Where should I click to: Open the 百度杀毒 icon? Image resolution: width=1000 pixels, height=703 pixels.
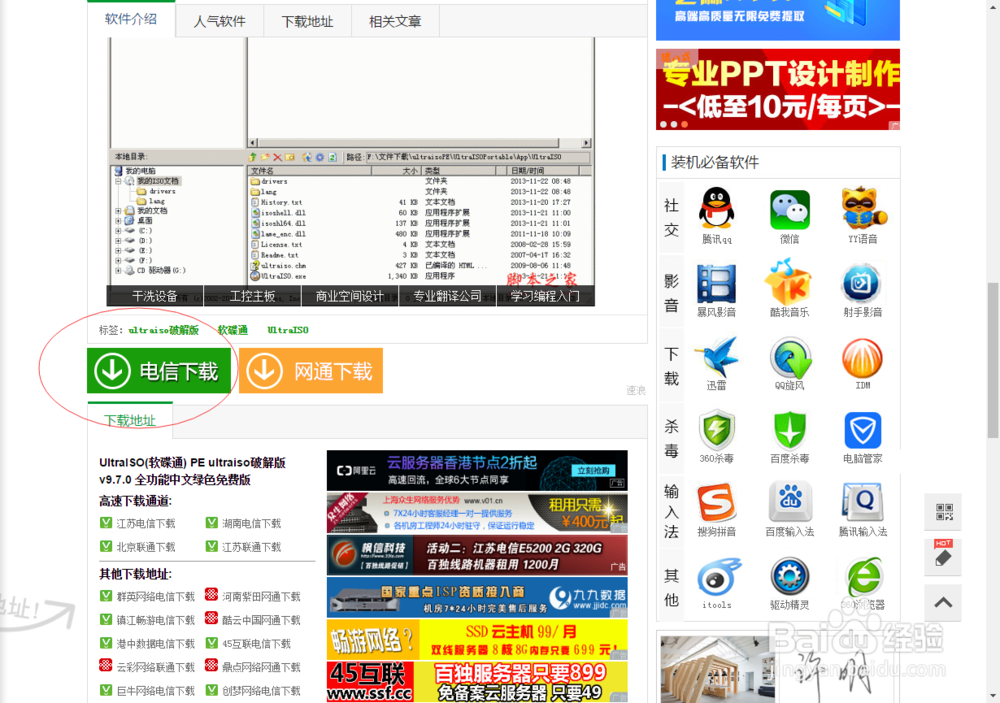790,430
